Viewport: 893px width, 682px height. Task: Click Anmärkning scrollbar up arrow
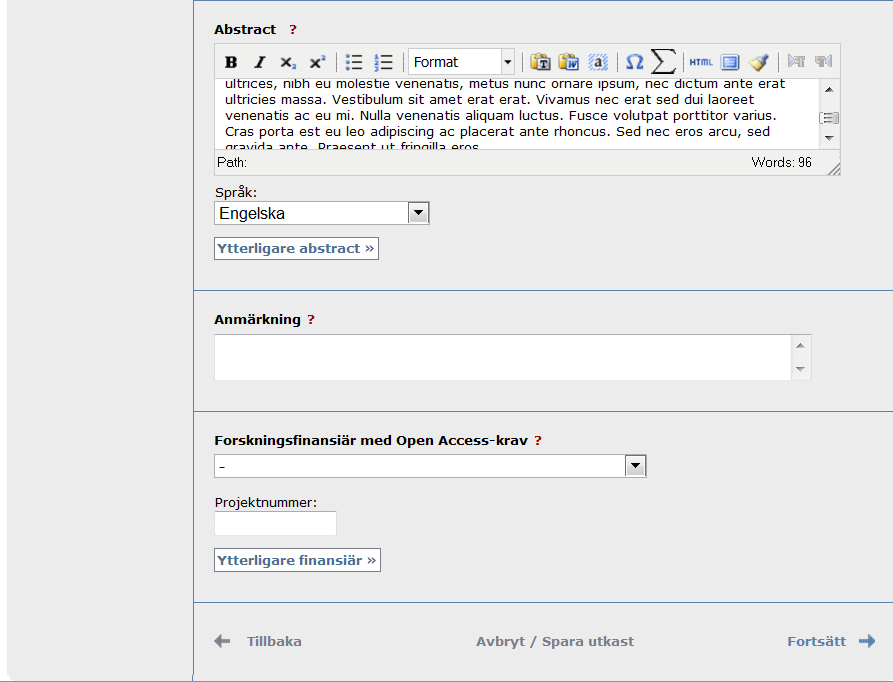800,346
